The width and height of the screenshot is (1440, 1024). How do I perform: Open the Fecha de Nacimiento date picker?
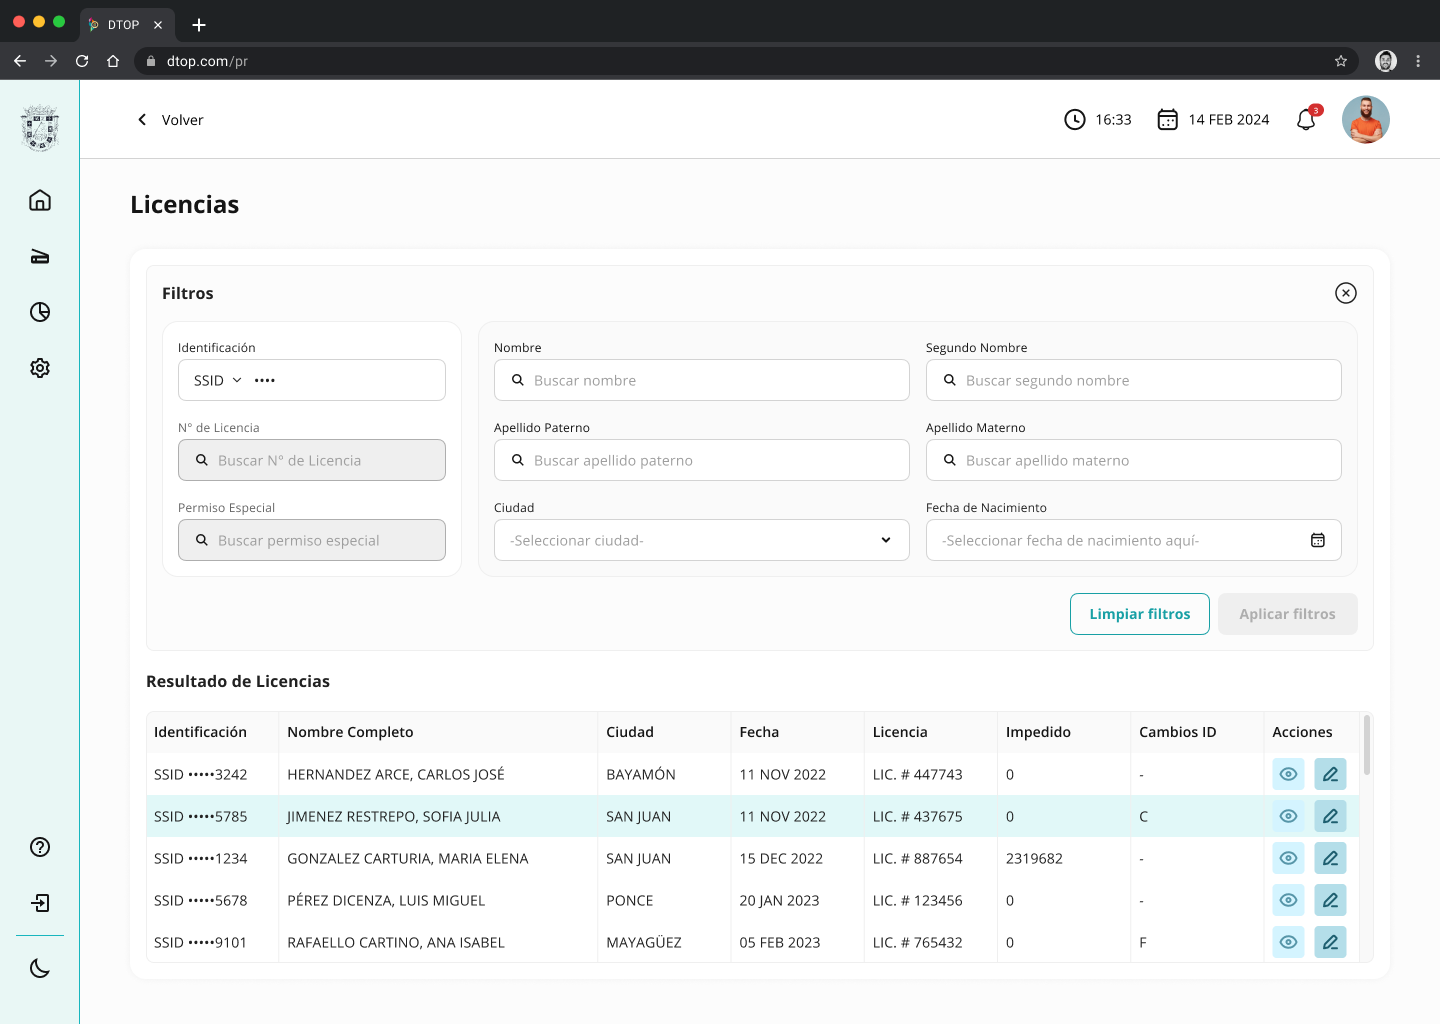point(1317,540)
